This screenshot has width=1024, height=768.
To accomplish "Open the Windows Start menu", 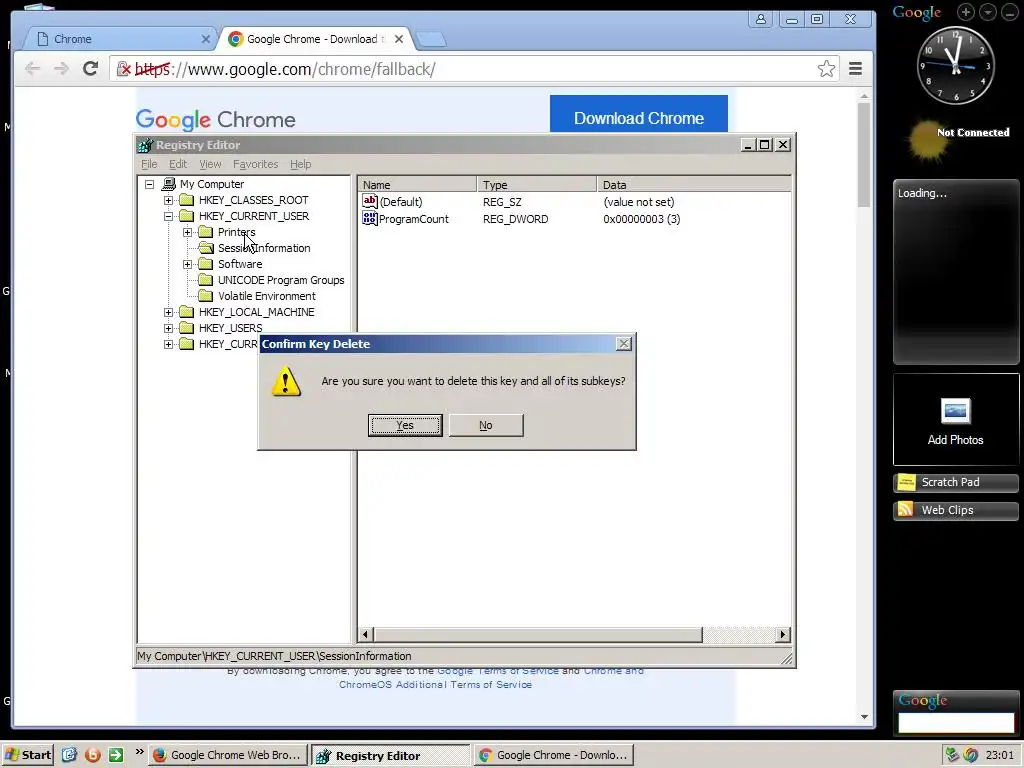I will (27, 755).
